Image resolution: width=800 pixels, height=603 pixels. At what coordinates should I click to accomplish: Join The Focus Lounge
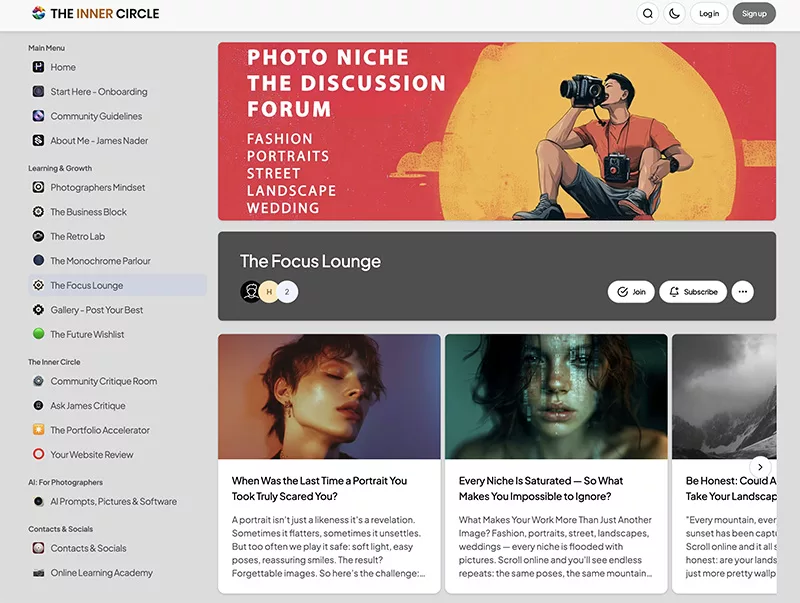click(x=631, y=291)
